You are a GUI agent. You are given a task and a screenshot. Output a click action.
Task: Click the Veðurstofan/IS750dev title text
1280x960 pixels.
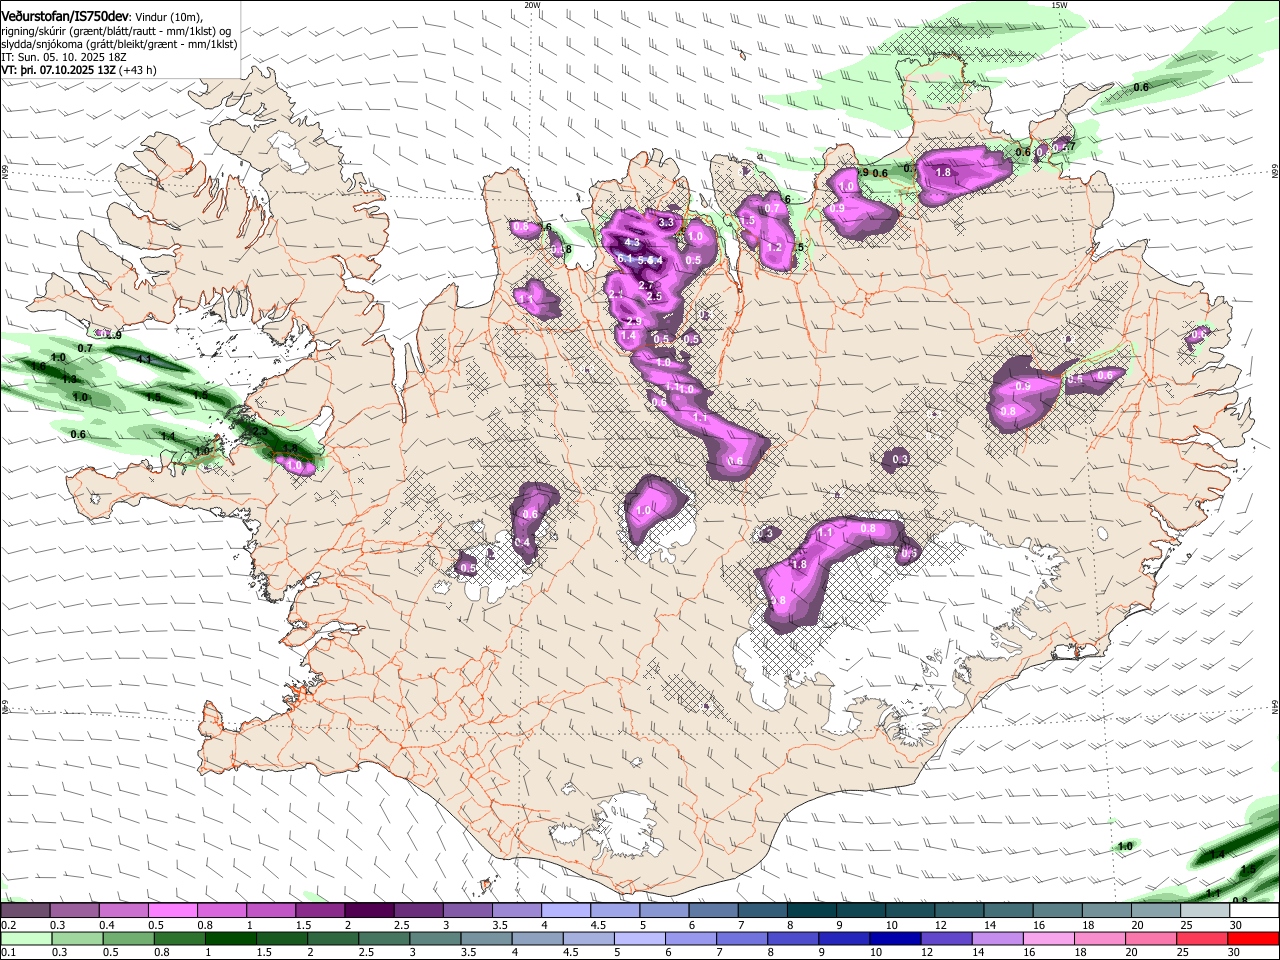(x=65, y=16)
